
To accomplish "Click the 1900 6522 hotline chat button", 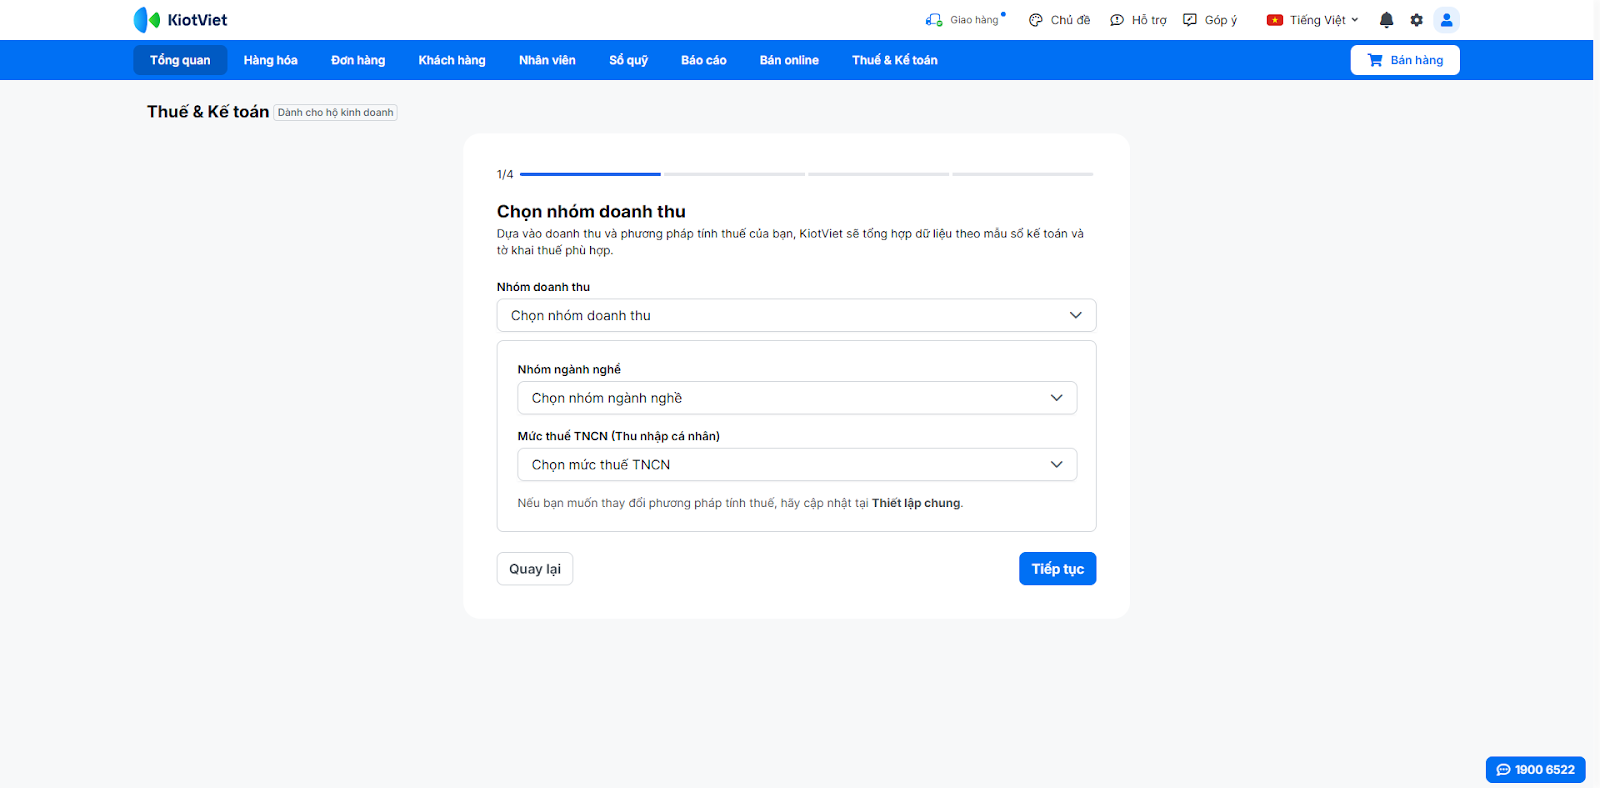I will 1535,770.
